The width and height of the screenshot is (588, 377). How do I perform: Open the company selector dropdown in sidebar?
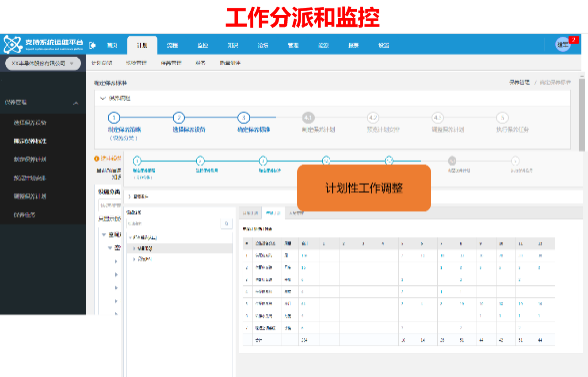pos(43,63)
